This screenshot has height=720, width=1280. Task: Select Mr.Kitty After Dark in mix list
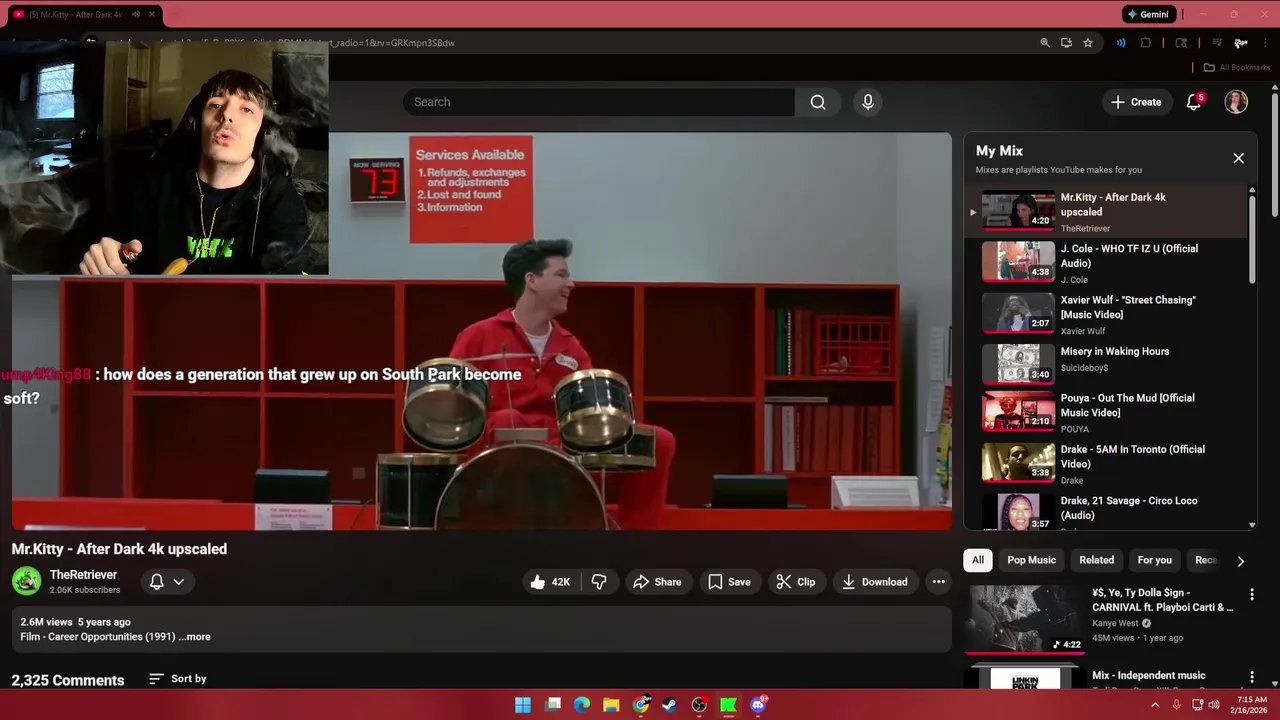pyautogui.click(x=1107, y=212)
